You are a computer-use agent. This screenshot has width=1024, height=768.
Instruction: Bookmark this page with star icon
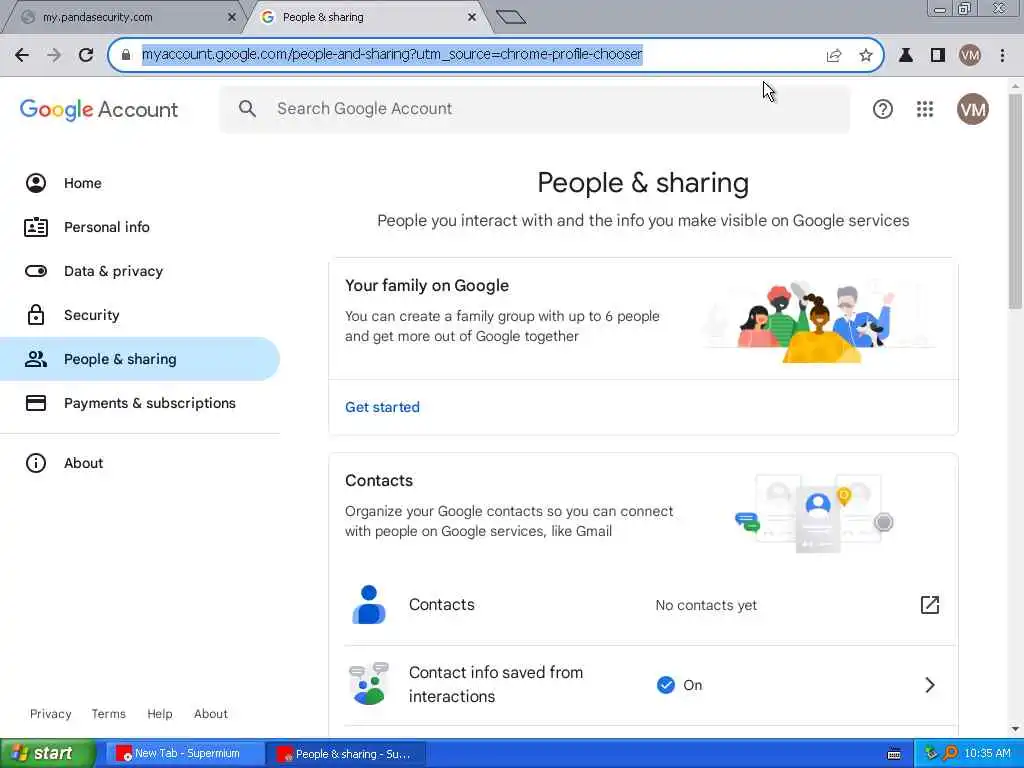coord(866,56)
